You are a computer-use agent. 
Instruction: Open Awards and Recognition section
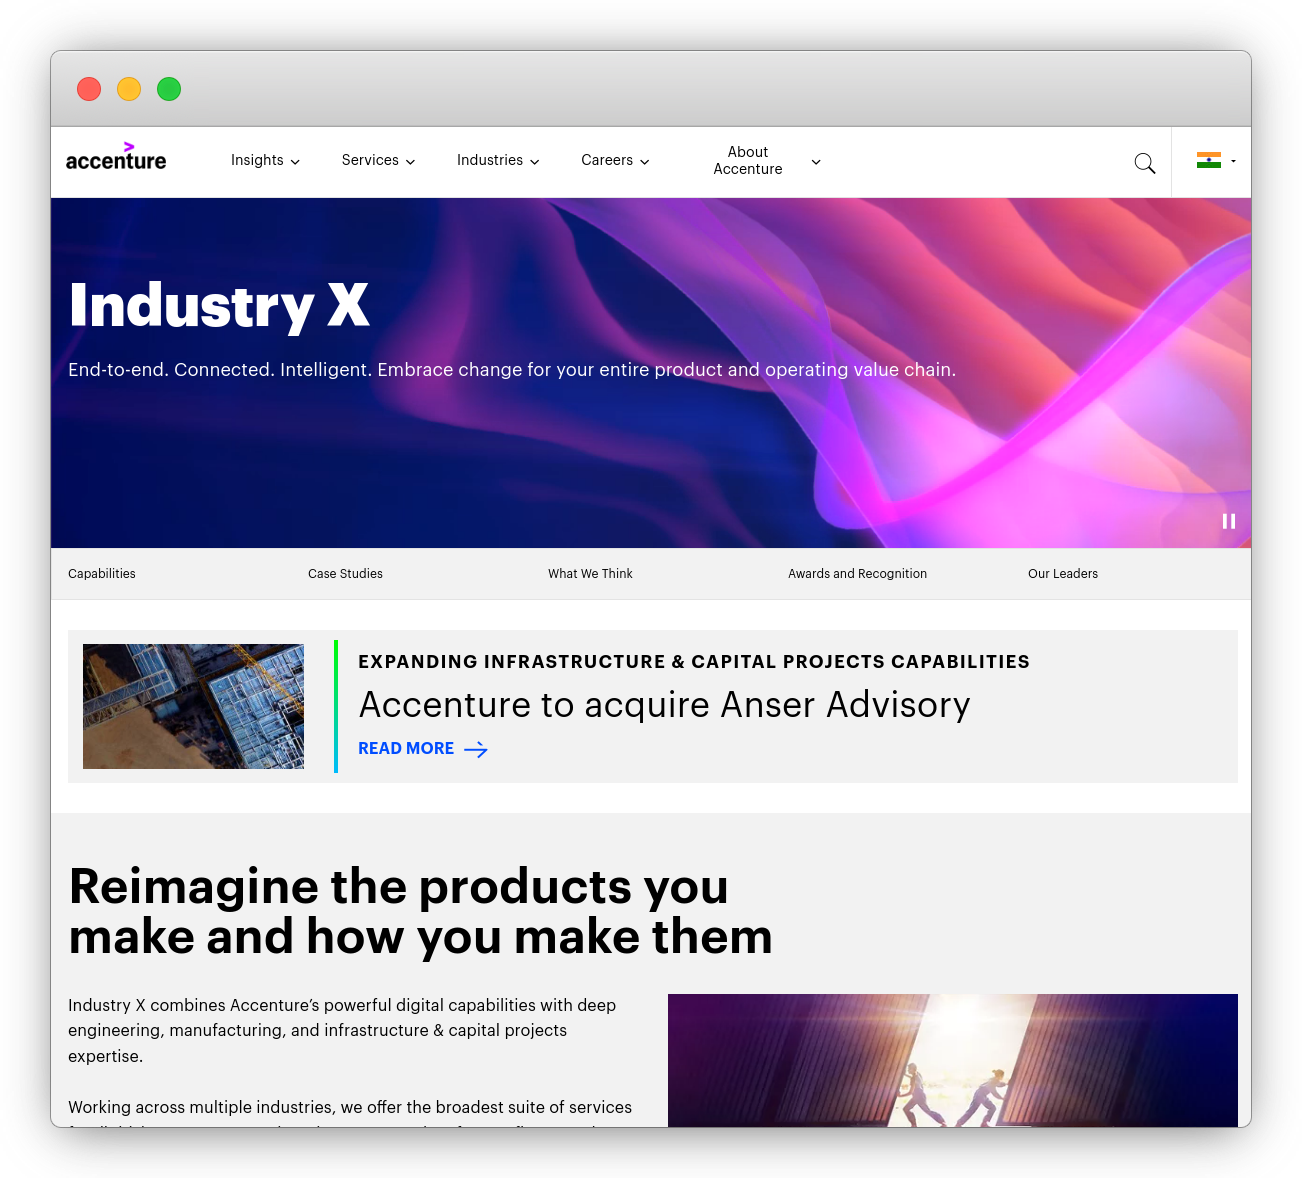(857, 574)
